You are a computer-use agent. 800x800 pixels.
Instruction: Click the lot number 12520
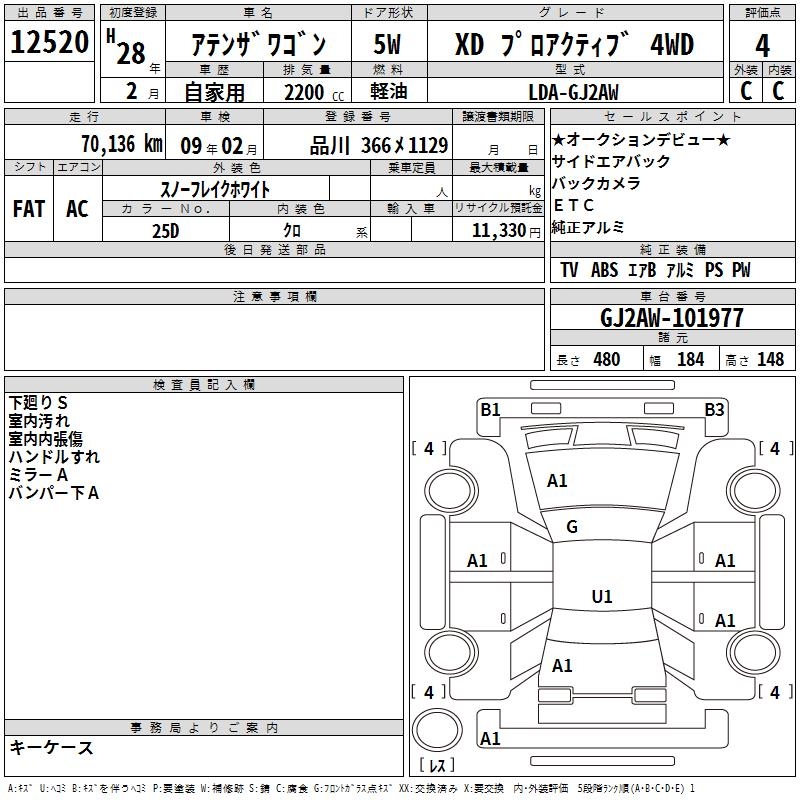point(49,45)
